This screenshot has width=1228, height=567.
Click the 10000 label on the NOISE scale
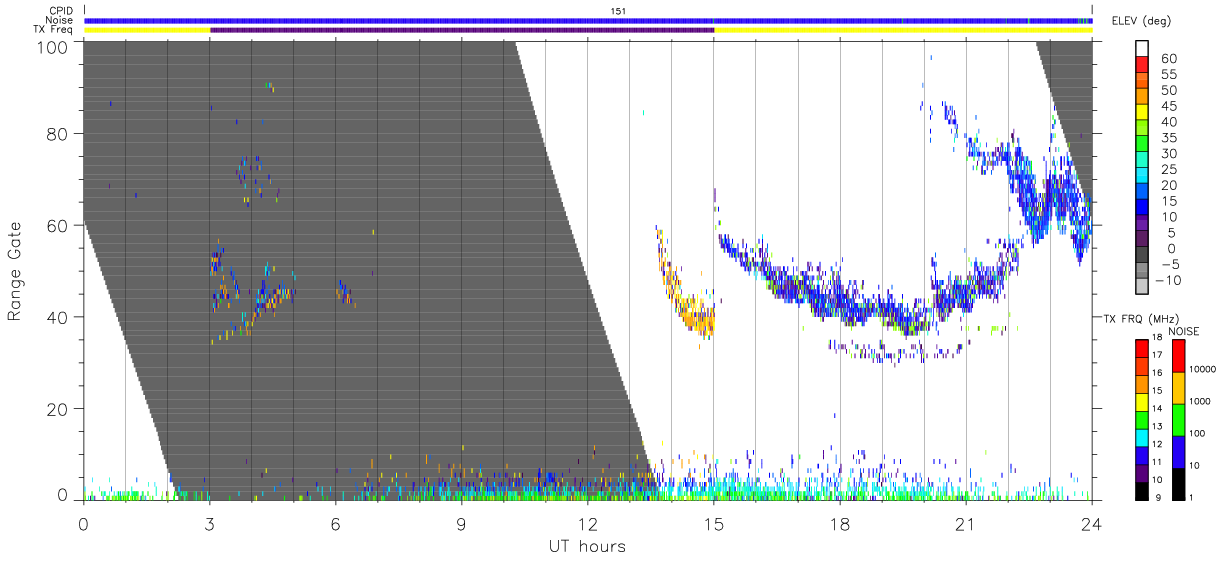[x=1204, y=368]
